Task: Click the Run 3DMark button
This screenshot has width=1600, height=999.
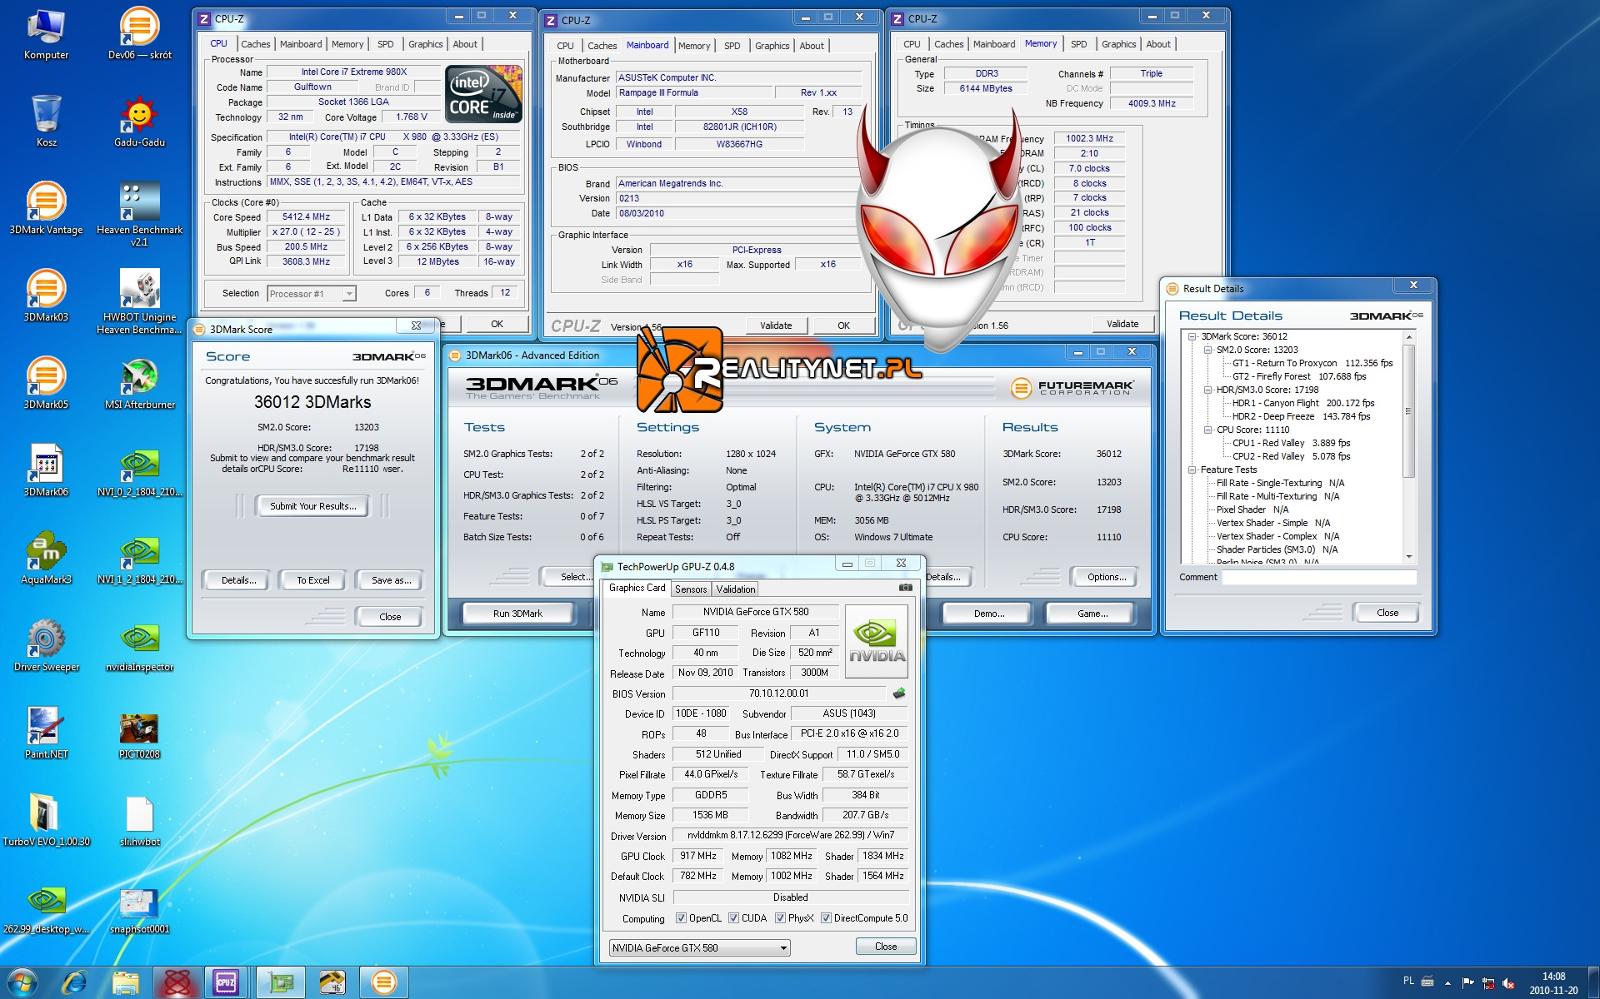Action: pyautogui.click(x=518, y=613)
